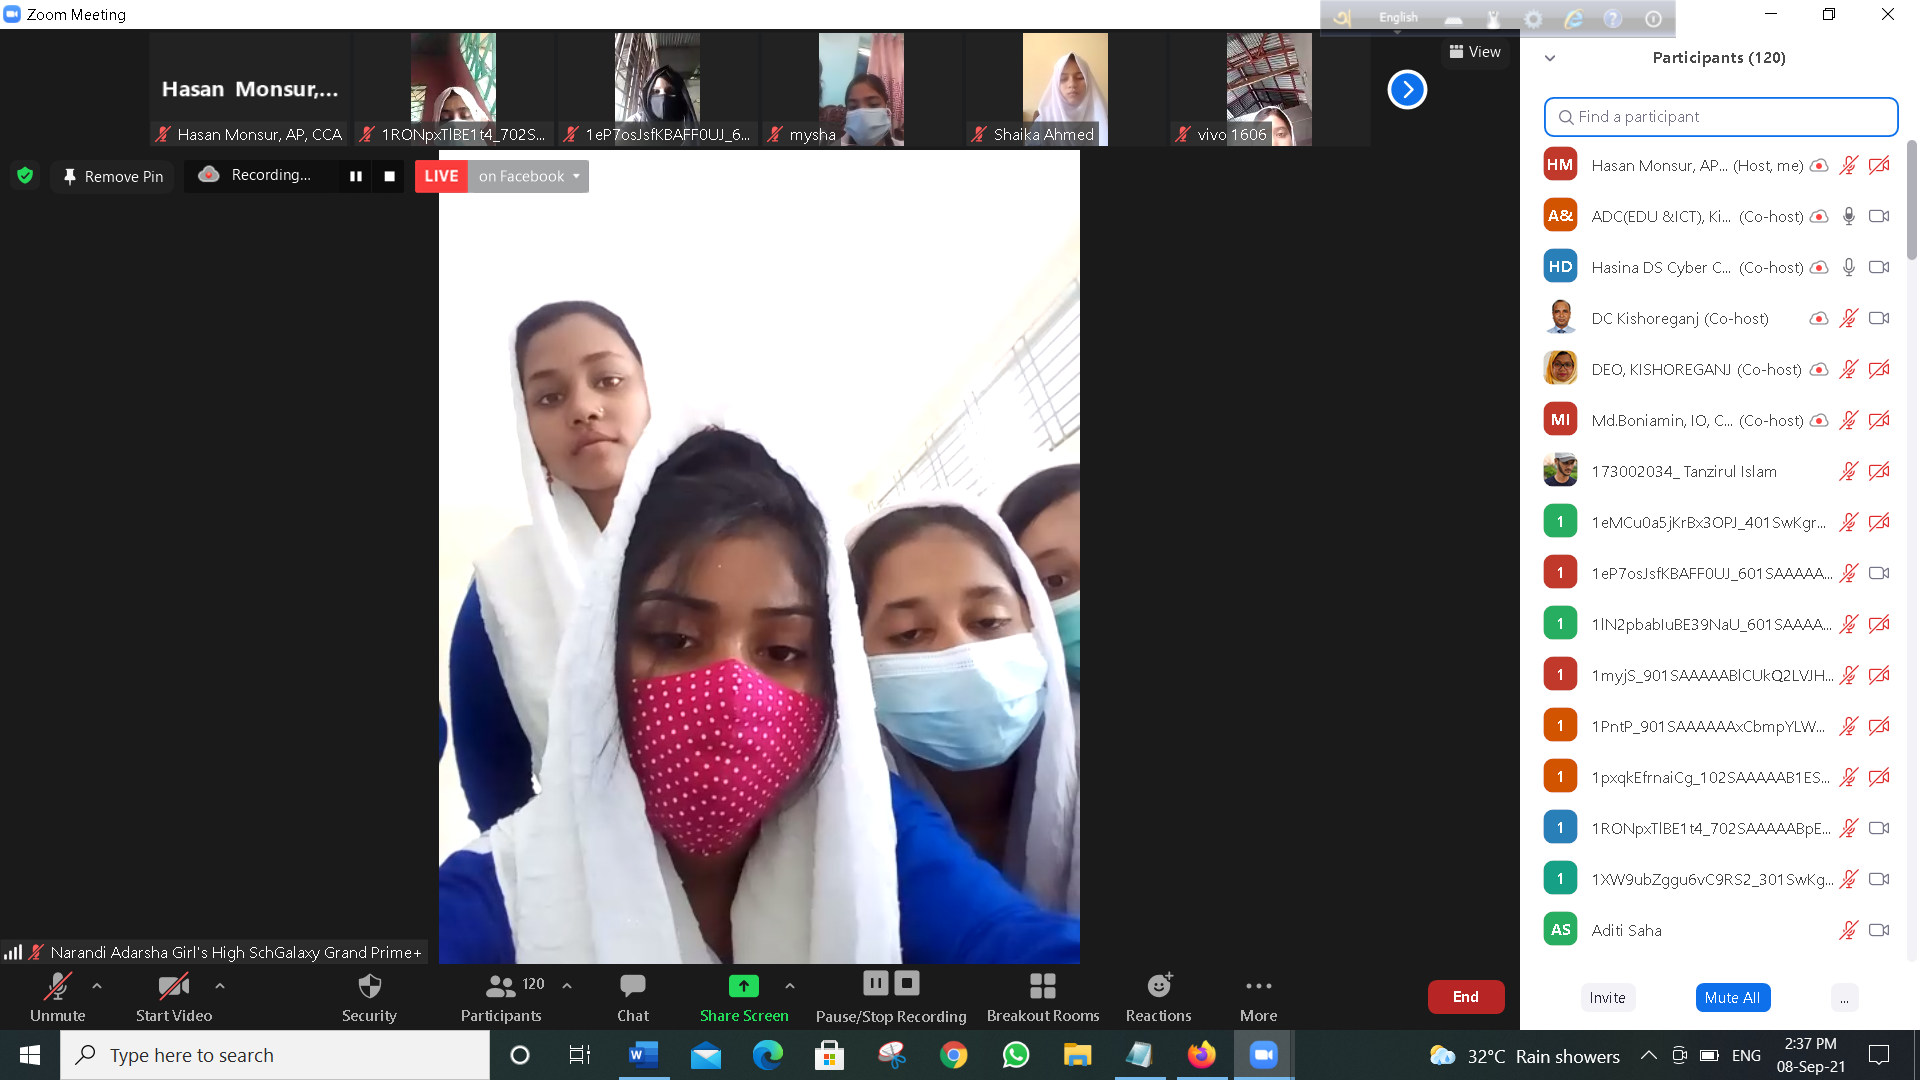Select the Shaika Ahmed video thumbnail

pos(1064,90)
